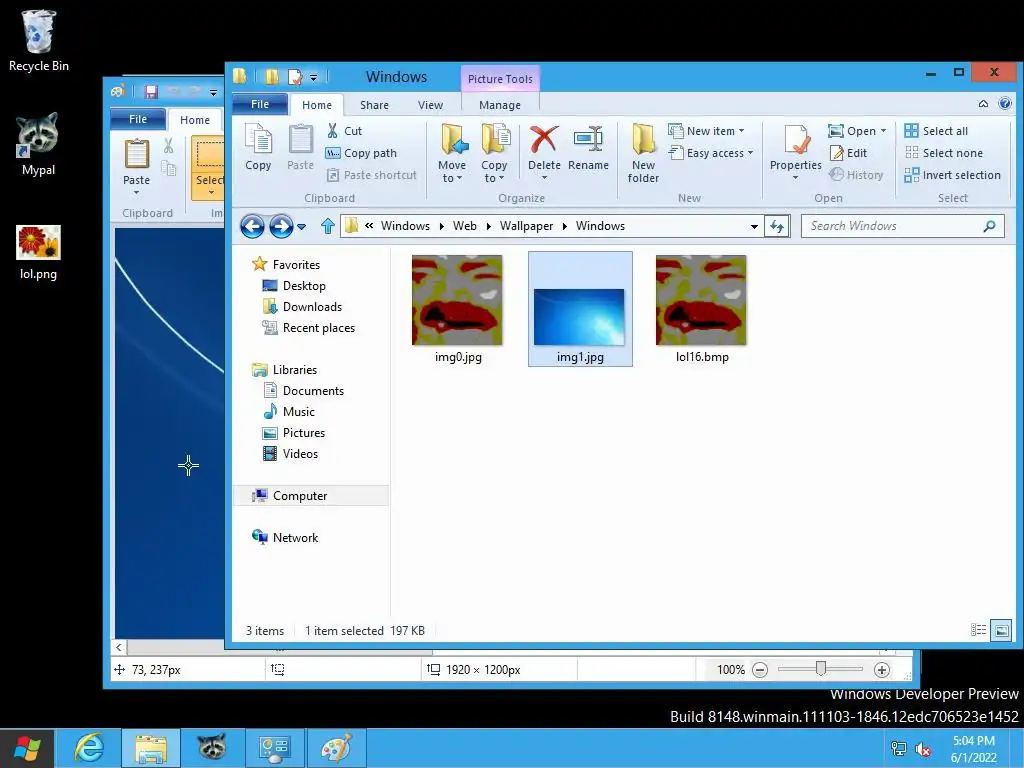Image resolution: width=1024 pixels, height=768 pixels.
Task: Switch to large thumbnails view icon
Action: 1001,630
